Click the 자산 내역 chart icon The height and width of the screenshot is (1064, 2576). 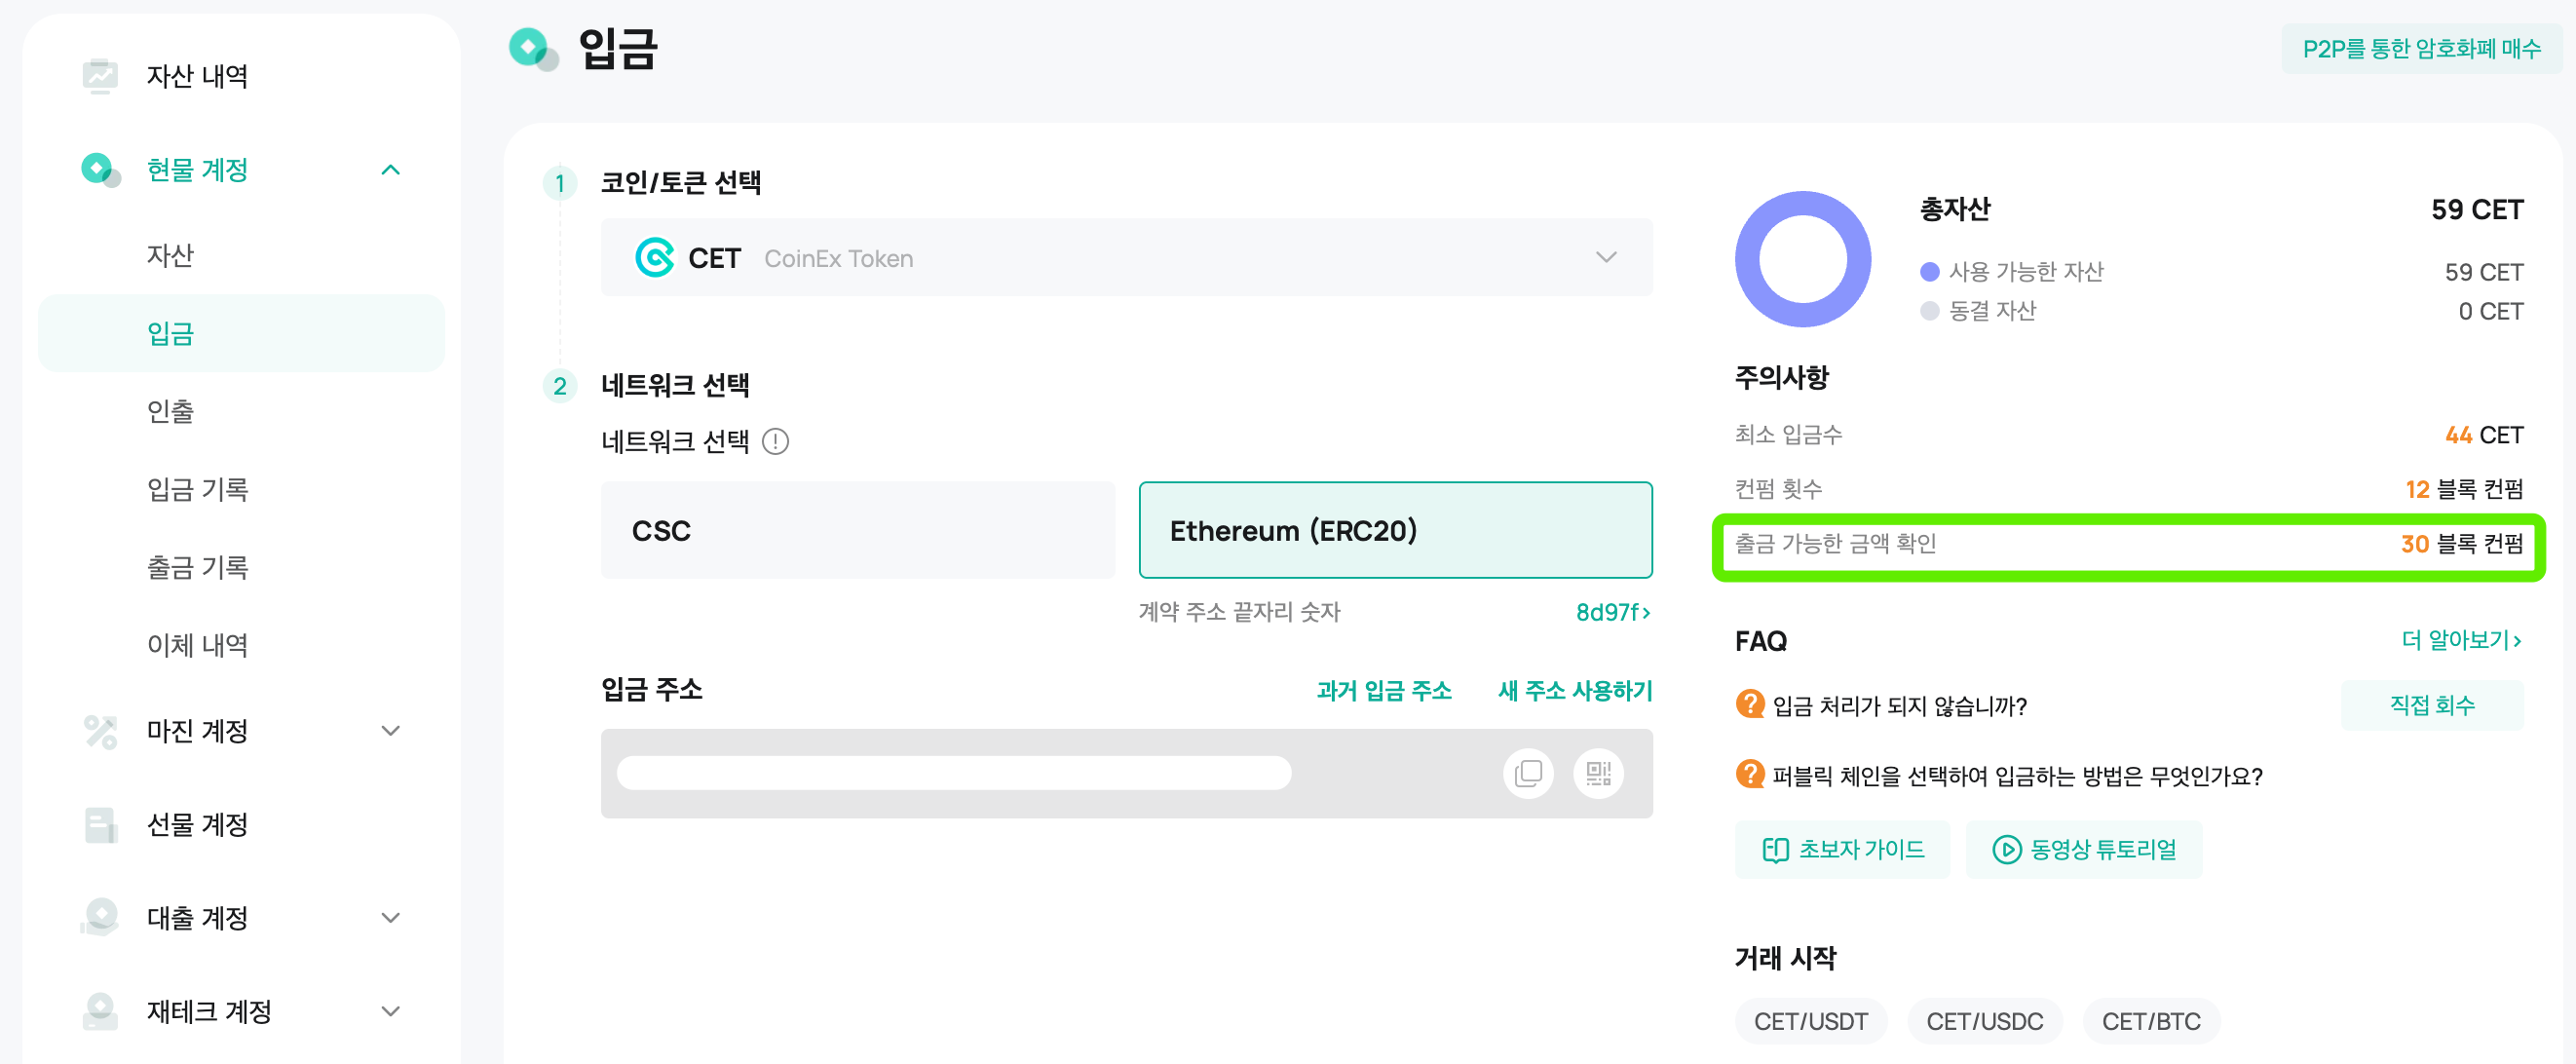[100, 76]
